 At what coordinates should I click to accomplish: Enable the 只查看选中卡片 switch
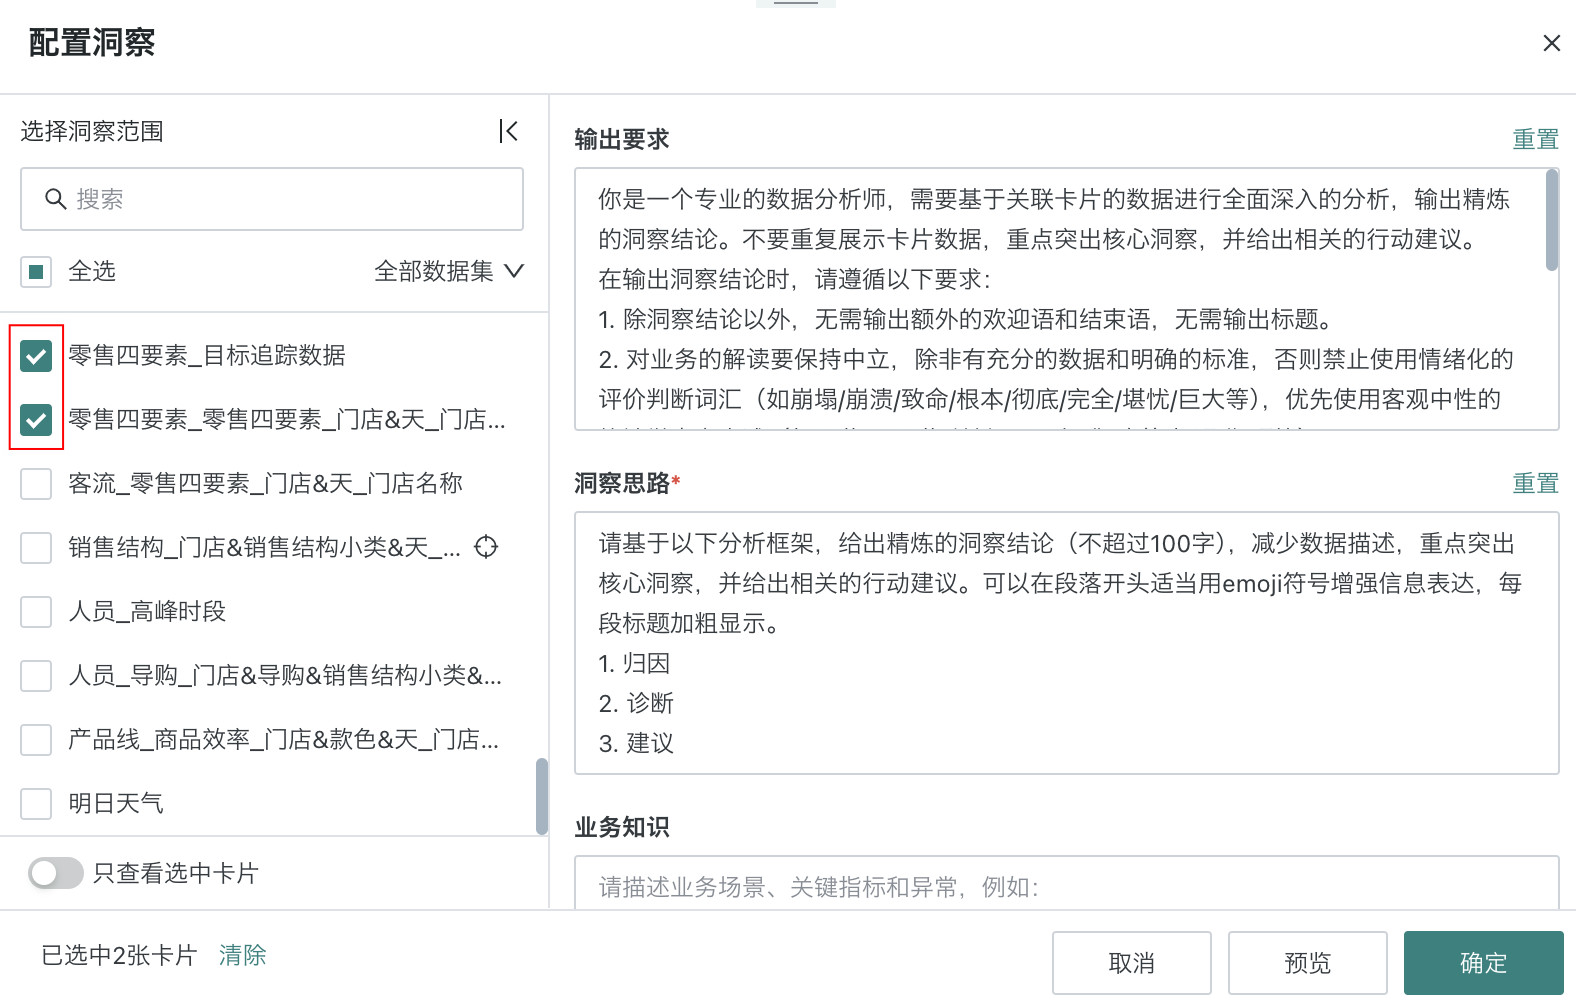click(x=56, y=873)
